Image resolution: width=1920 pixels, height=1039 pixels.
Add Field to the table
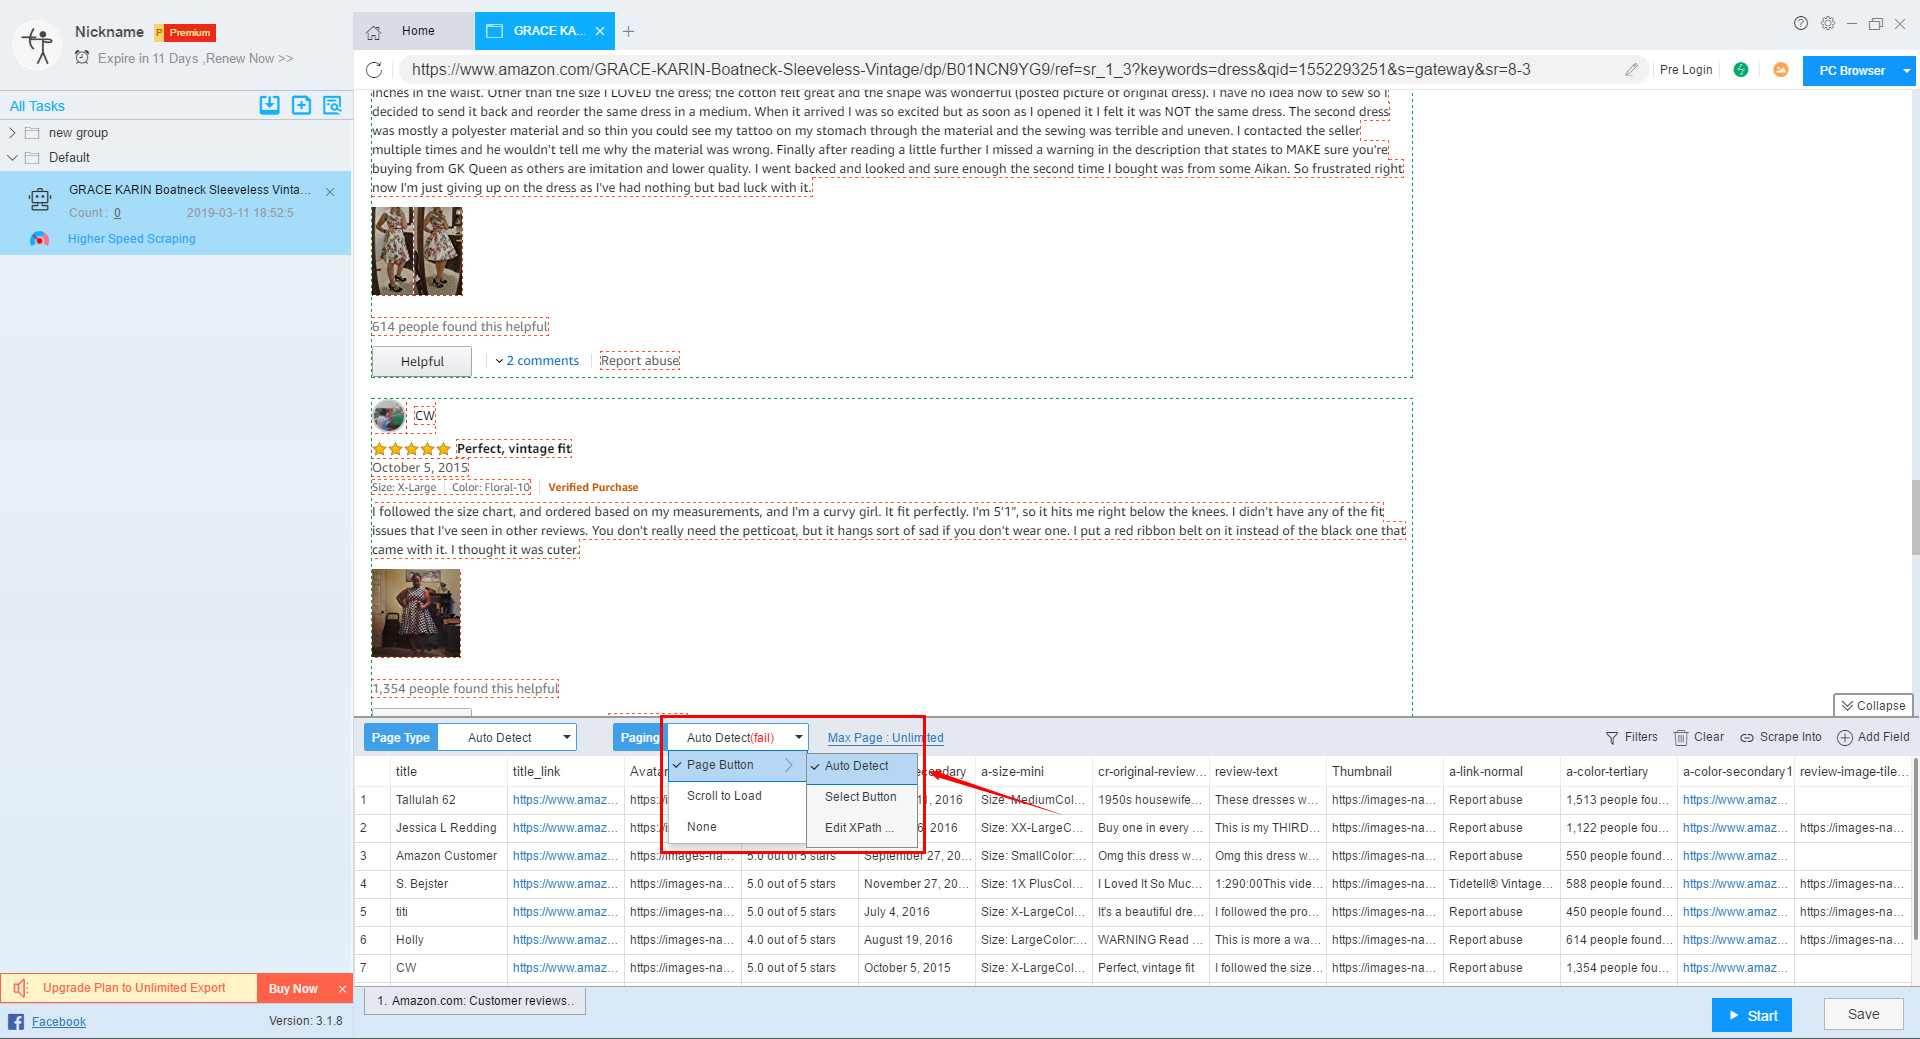1873,737
